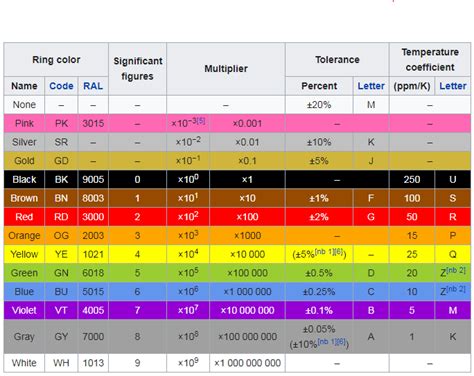Click temperature coefficient '100' in Brown row
474x376 pixels.
pyautogui.click(x=412, y=198)
